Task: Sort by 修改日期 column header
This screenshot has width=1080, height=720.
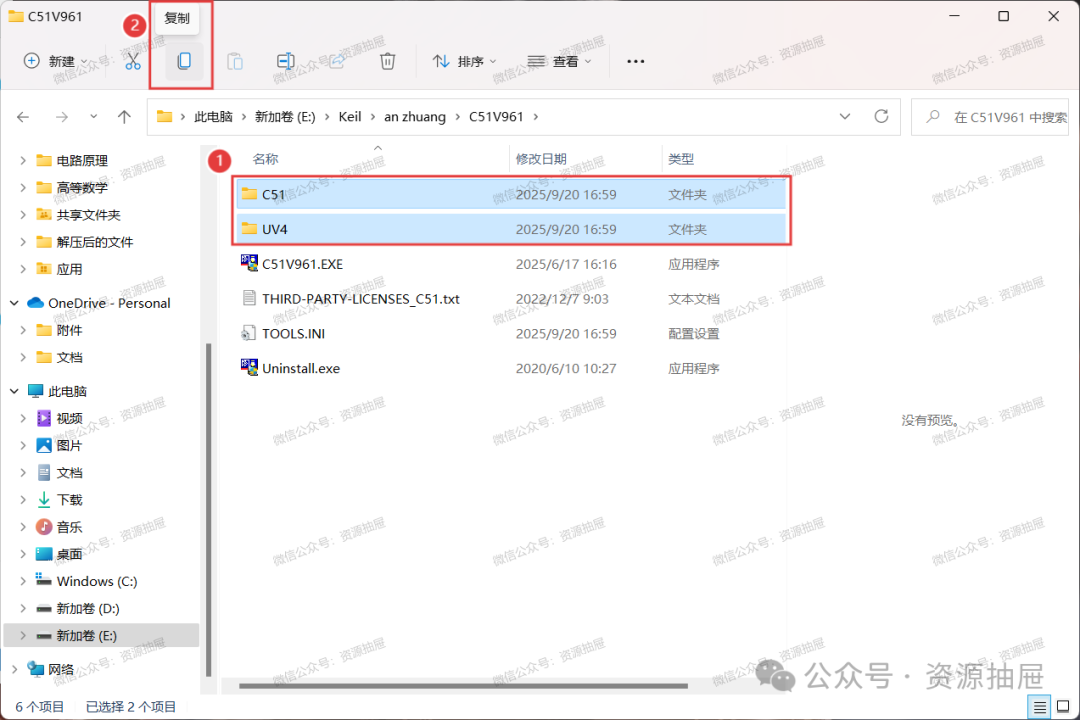Action: 541,159
